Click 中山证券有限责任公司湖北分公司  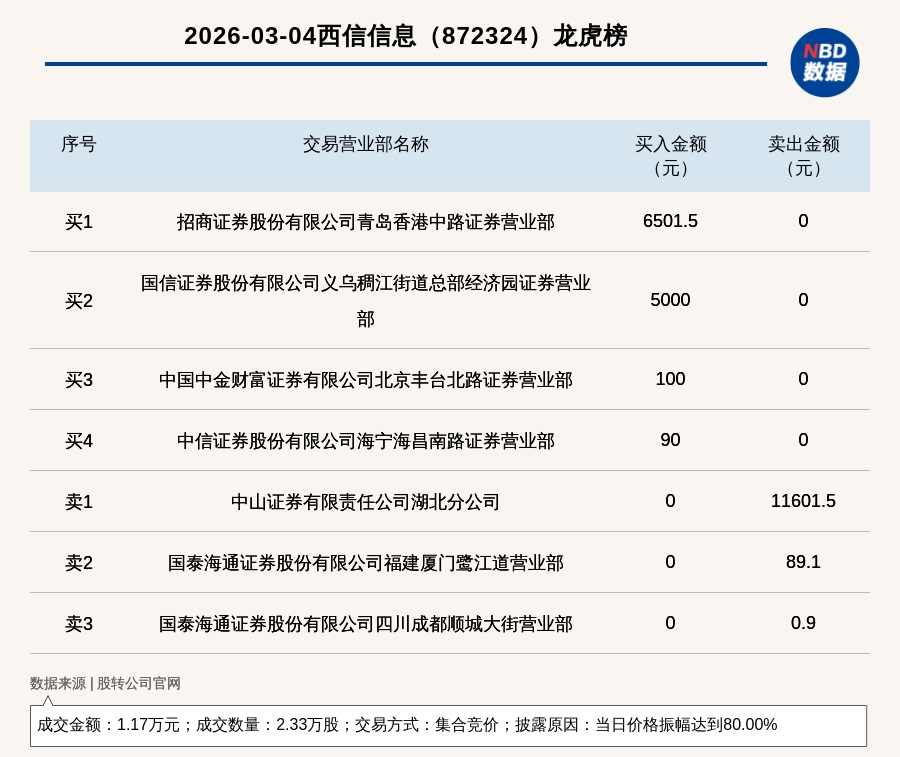coord(365,502)
